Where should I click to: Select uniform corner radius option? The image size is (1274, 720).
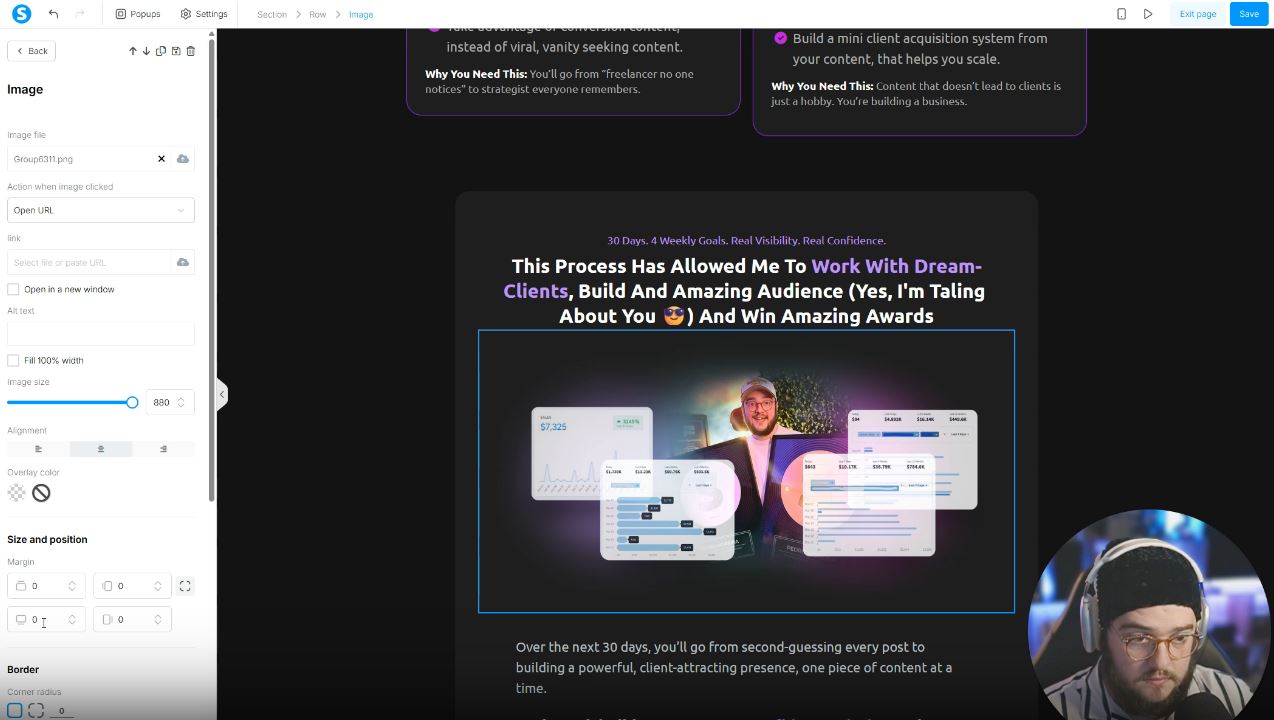(x=15, y=711)
